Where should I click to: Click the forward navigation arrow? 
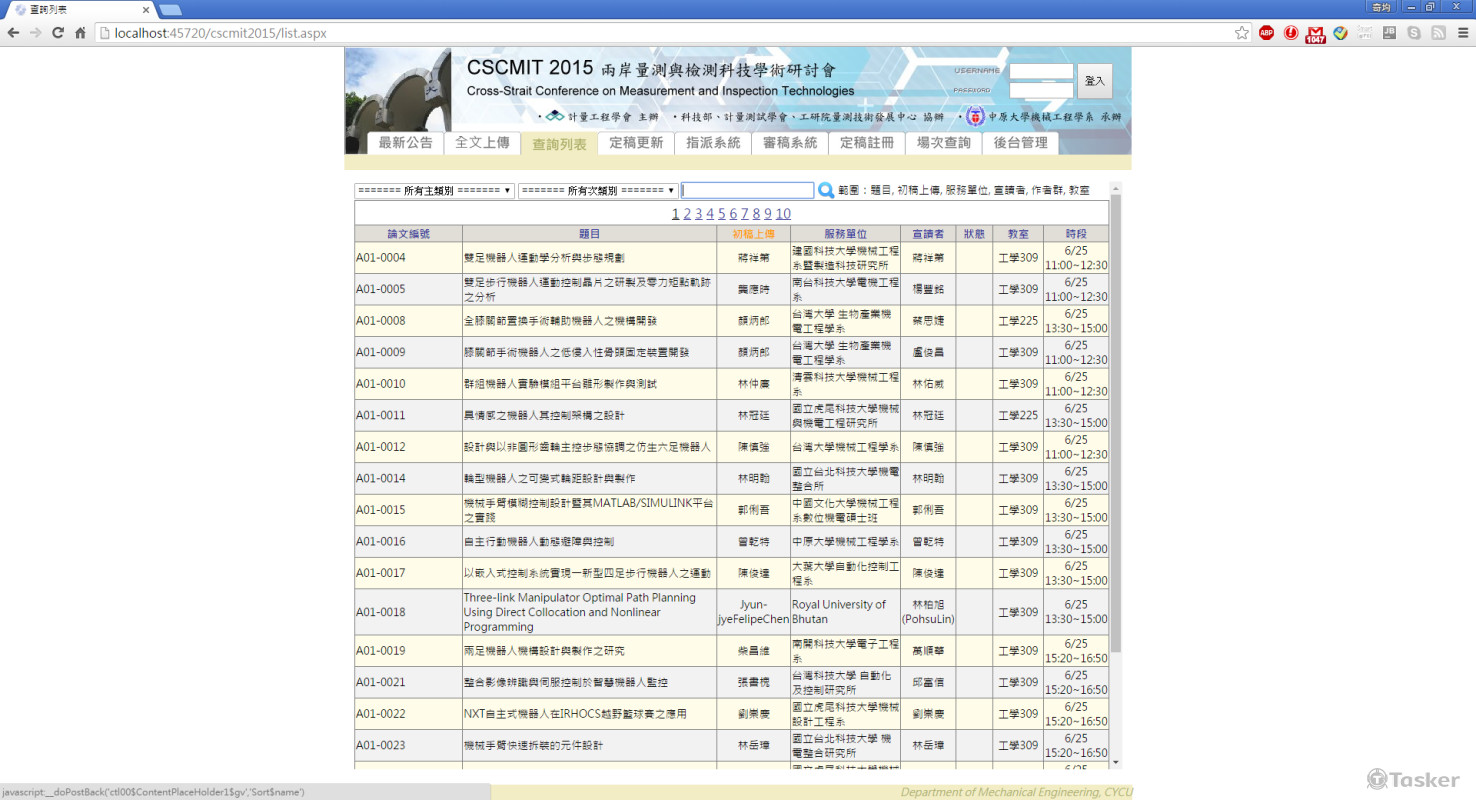35,32
